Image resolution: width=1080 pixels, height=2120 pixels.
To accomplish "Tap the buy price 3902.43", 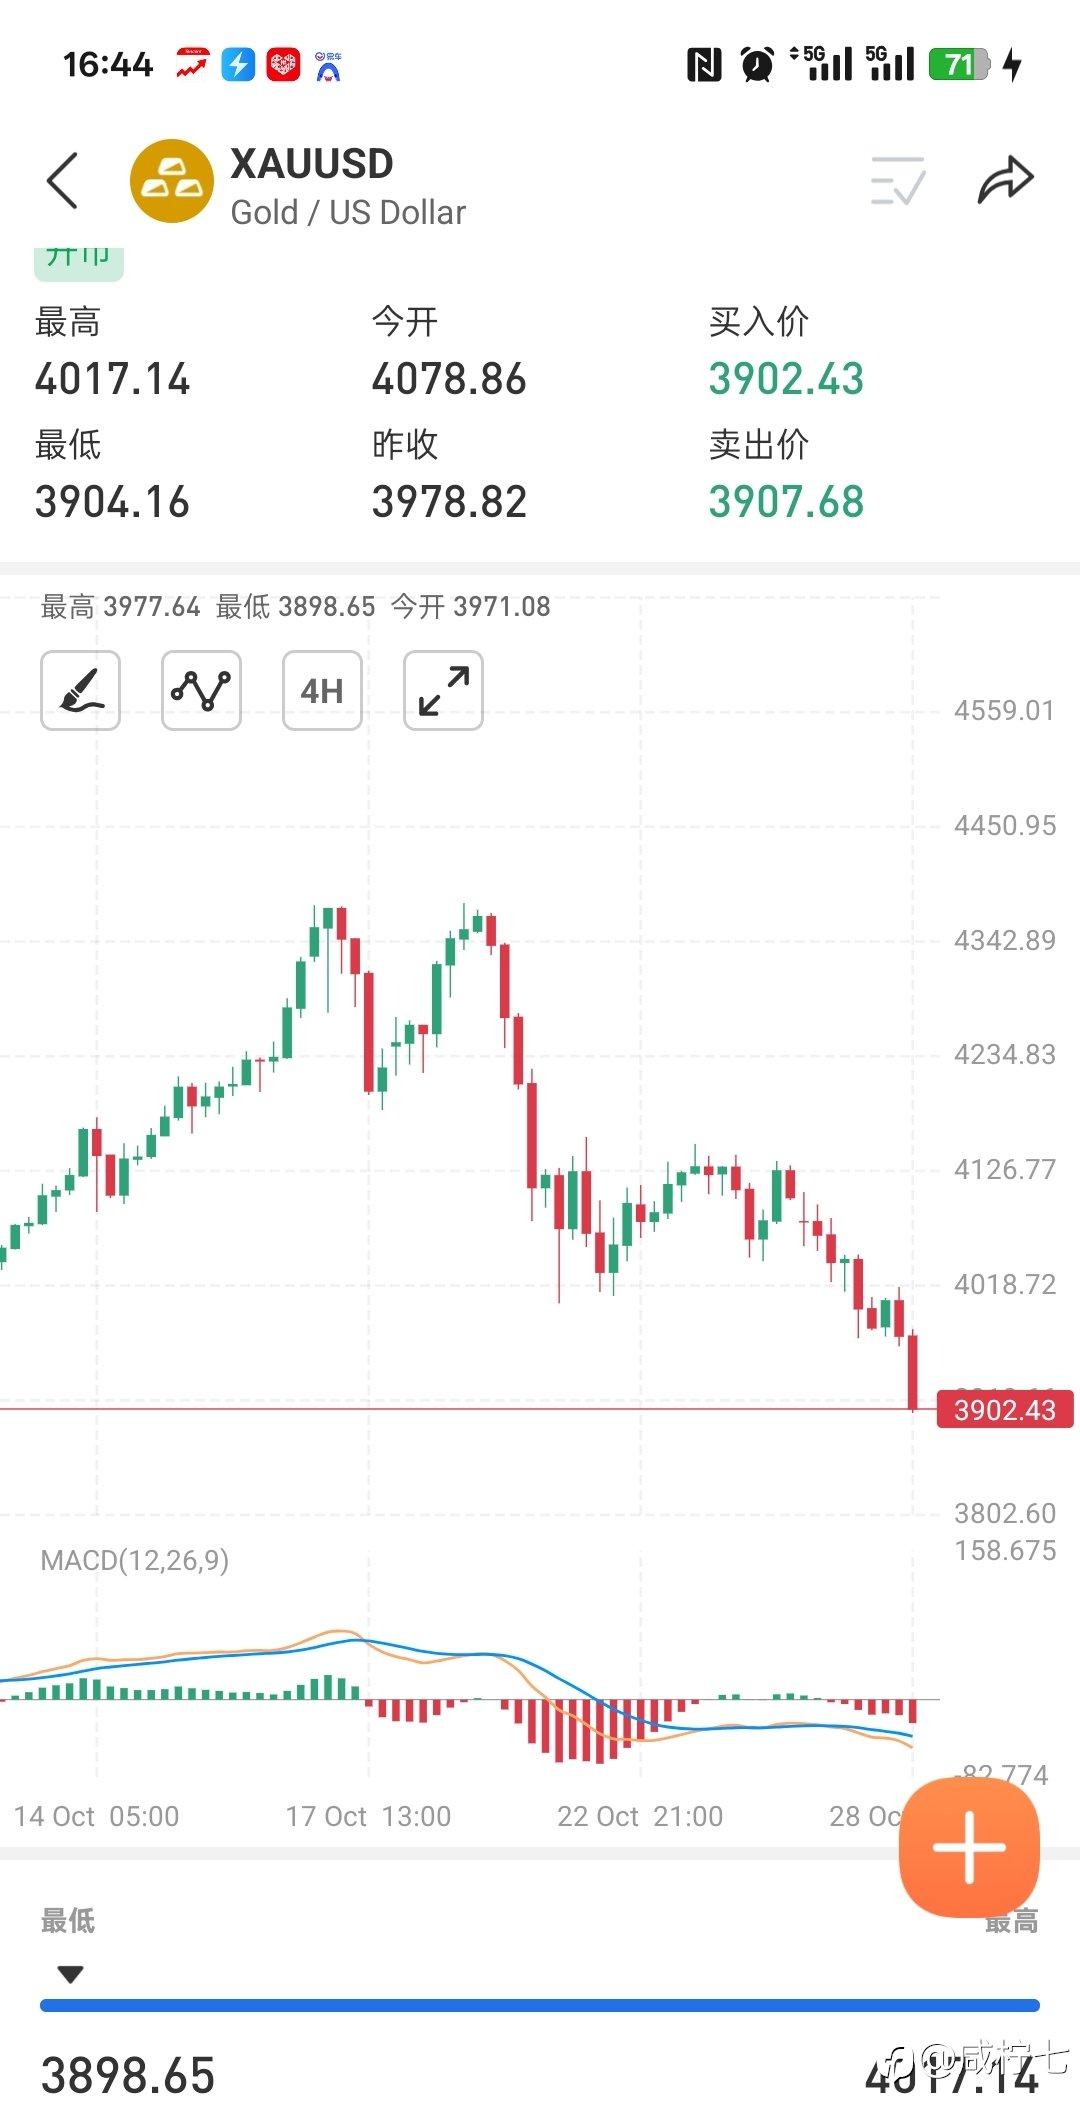I will [786, 379].
